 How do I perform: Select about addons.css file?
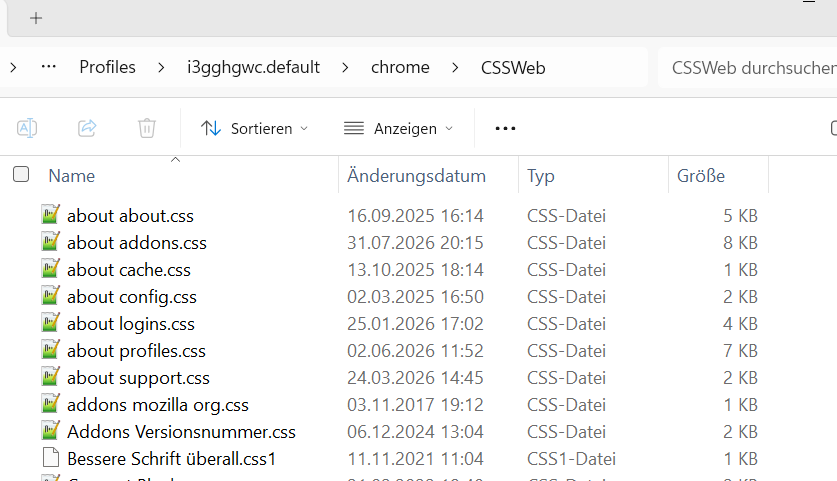tap(137, 243)
